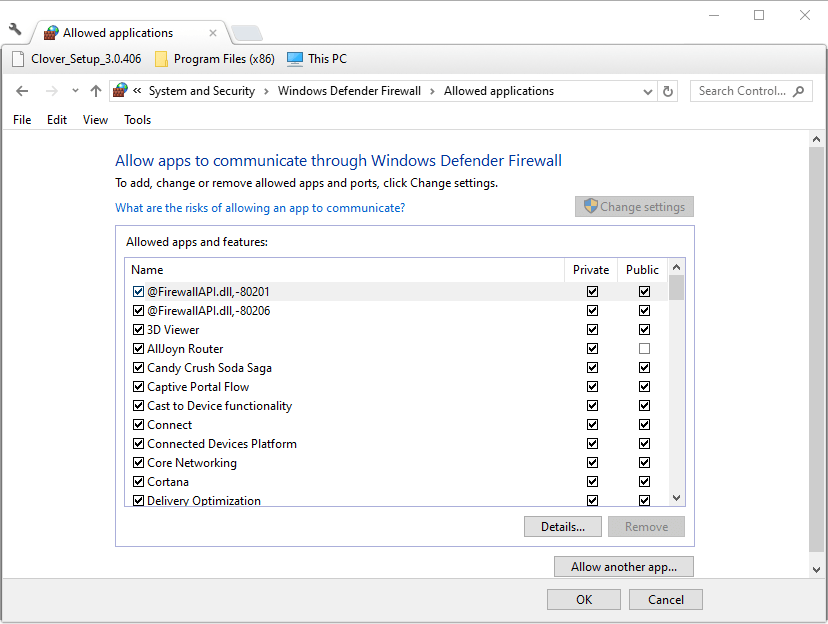Image resolution: width=828 pixels, height=624 pixels.
Task: Go up one level with up arrow
Action: click(96, 91)
